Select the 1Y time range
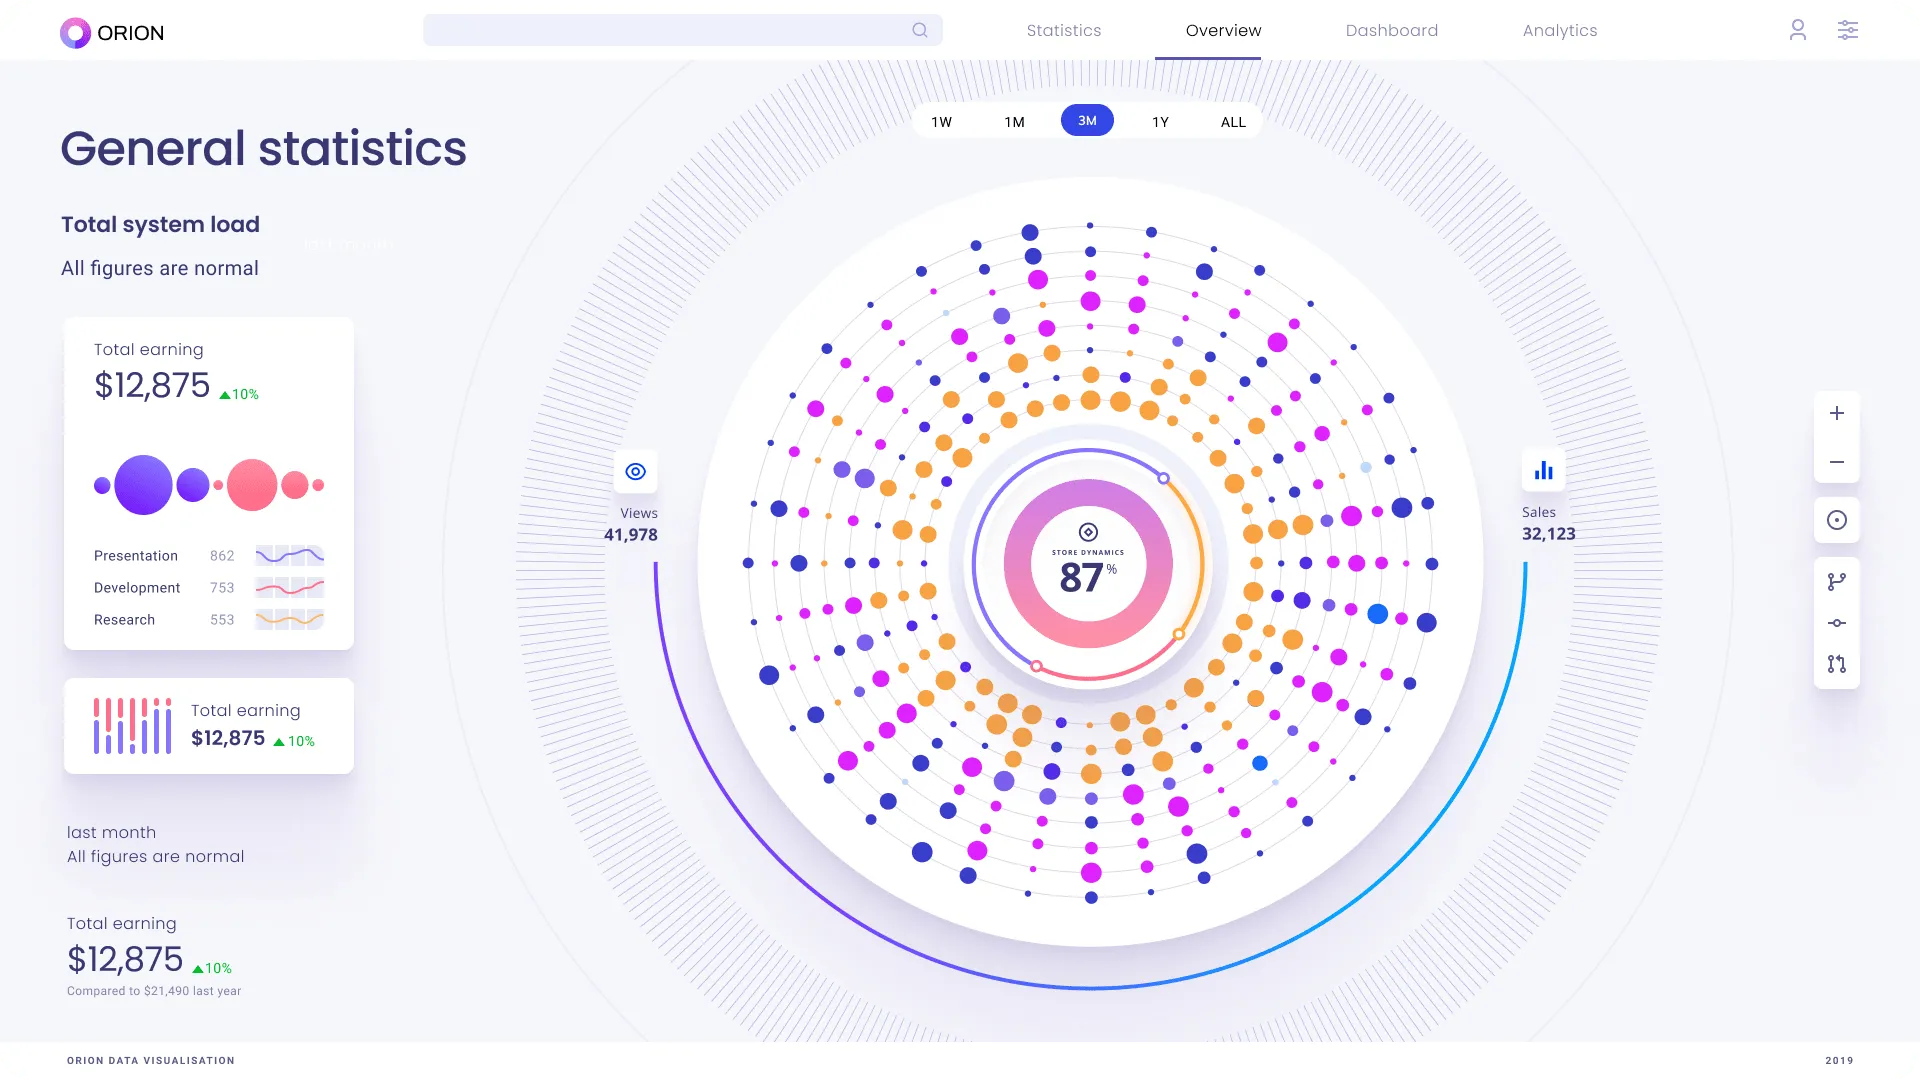This screenshot has width=1920, height=1080. pyautogui.click(x=1160, y=122)
